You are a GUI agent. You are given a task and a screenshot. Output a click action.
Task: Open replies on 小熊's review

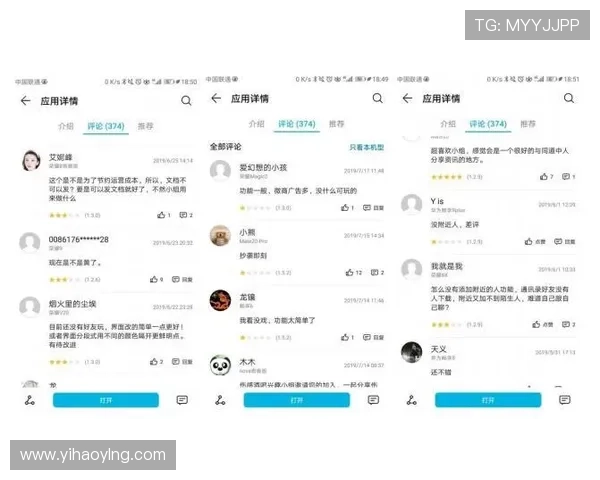coord(377,273)
